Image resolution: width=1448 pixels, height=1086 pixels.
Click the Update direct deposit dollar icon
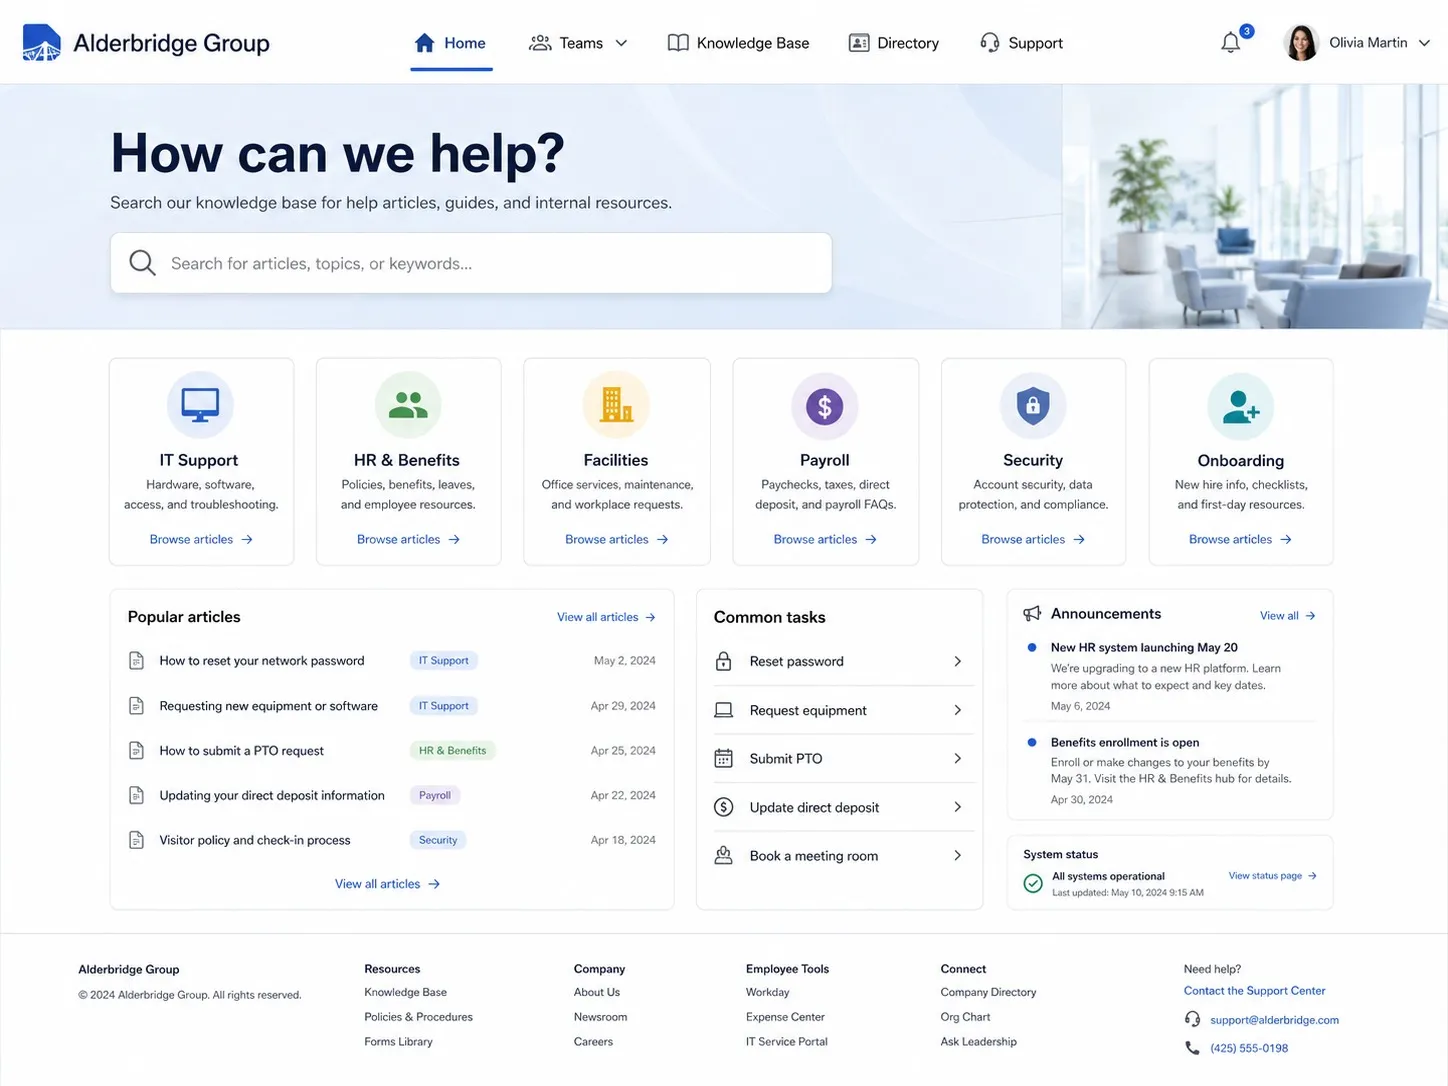[x=724, y=807]
